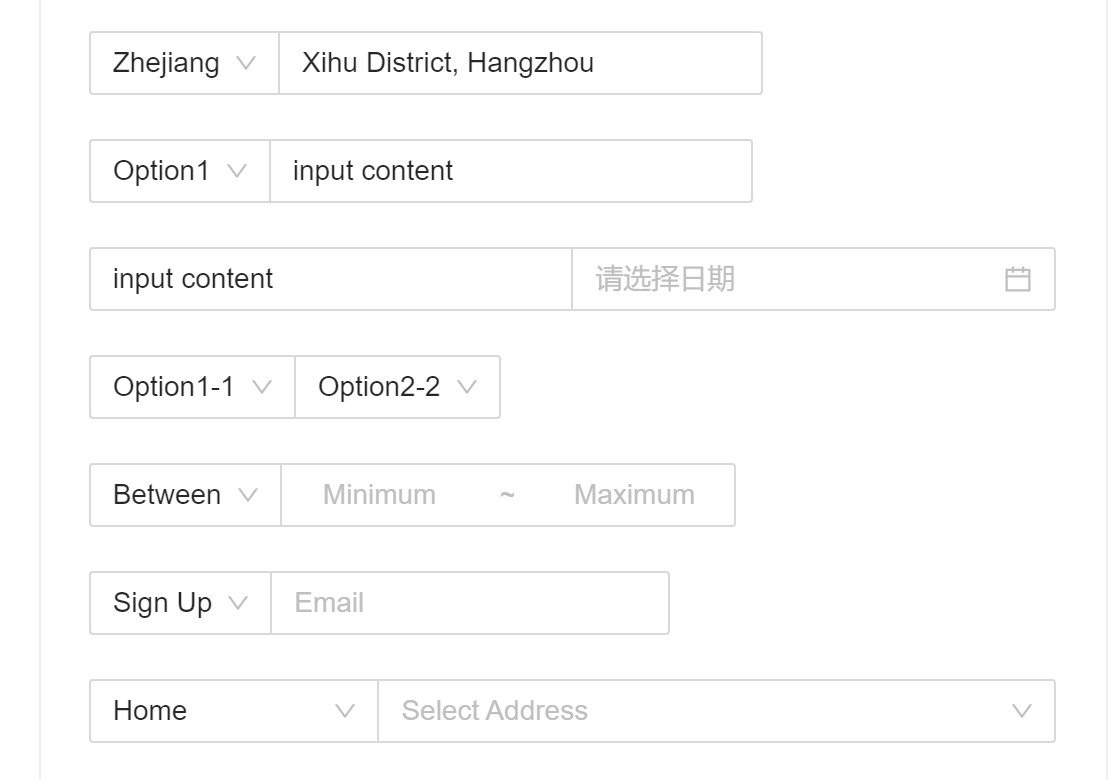This screenshot has width=1114, height=780.
Task: Click the Xihu District, Hangzhou input
Action: tap(520, 63)
